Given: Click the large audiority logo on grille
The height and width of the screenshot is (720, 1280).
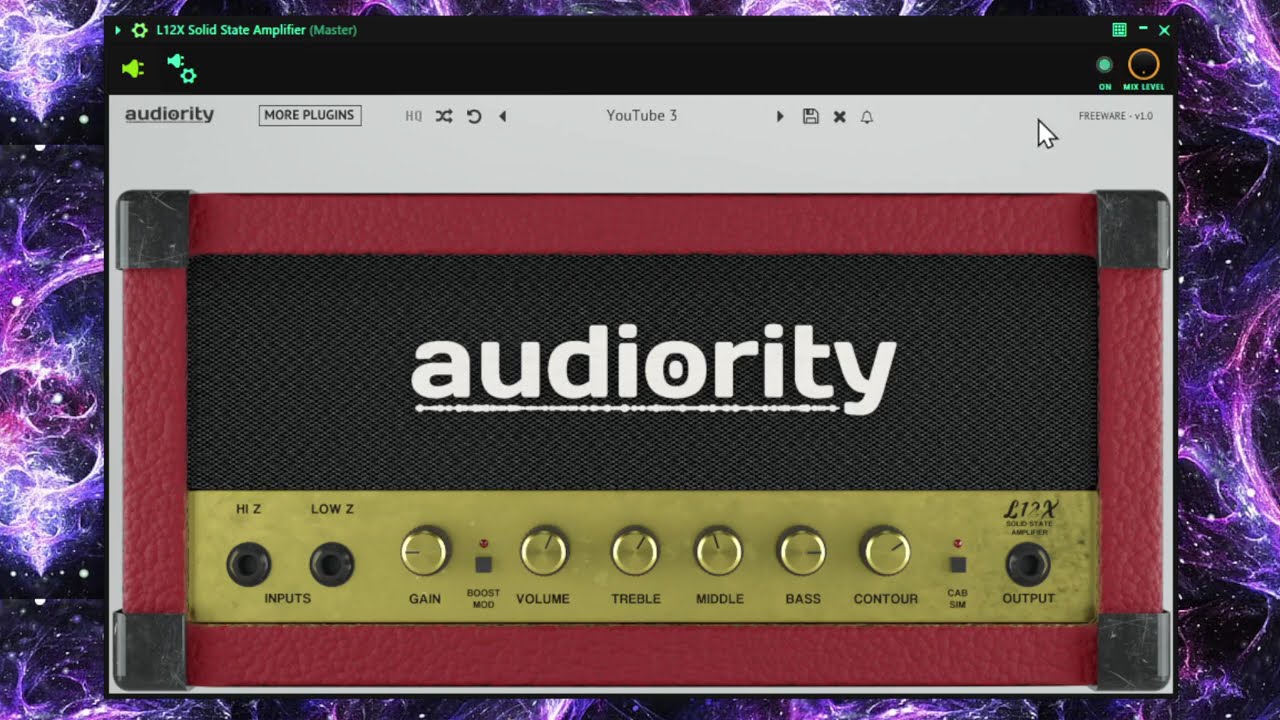Looking at the screenshot, I should pyautogui.click(x=654, y=368).
